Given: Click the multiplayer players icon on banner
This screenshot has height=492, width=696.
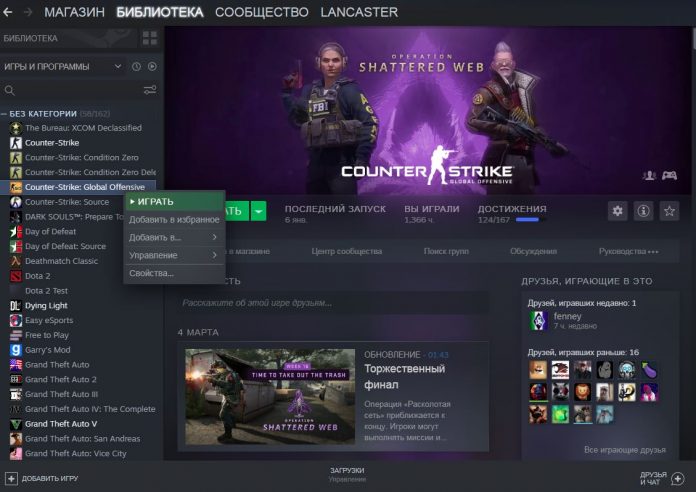Looking at the screenshot, I should pyautogui.click(x=649, y=175).
